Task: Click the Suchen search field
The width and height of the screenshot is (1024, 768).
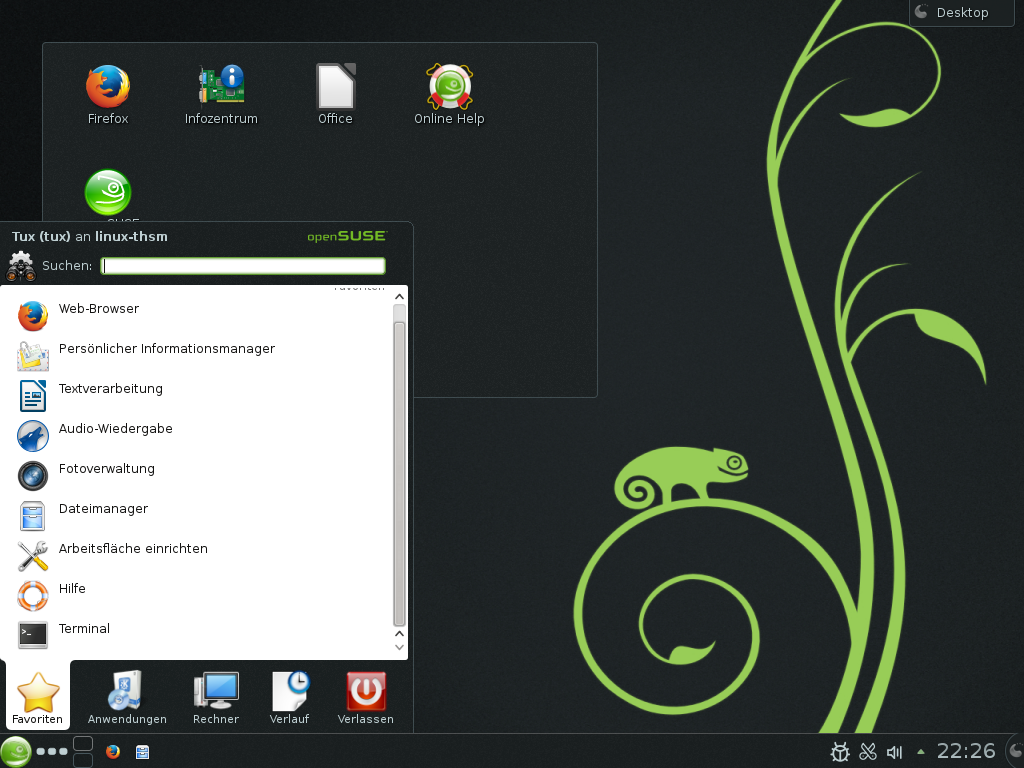Action: point(243,266)
